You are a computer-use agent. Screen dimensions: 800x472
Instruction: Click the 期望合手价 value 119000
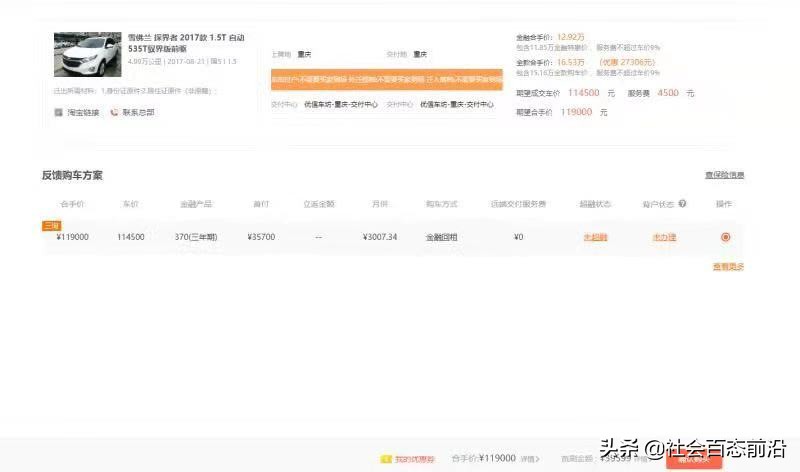tap(576, 112)
